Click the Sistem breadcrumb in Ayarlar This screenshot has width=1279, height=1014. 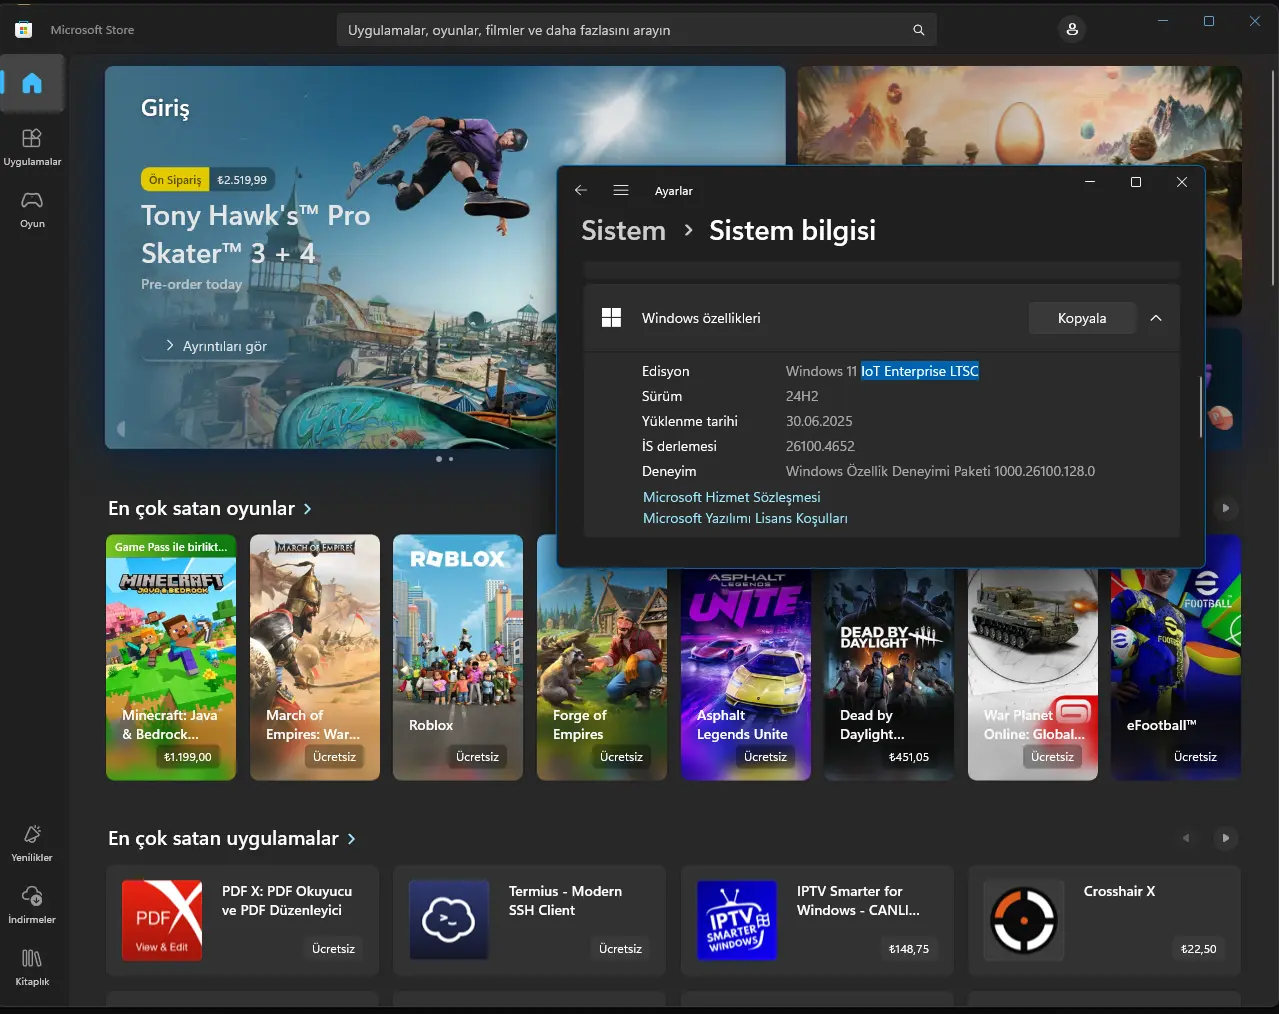pos(623,231)
